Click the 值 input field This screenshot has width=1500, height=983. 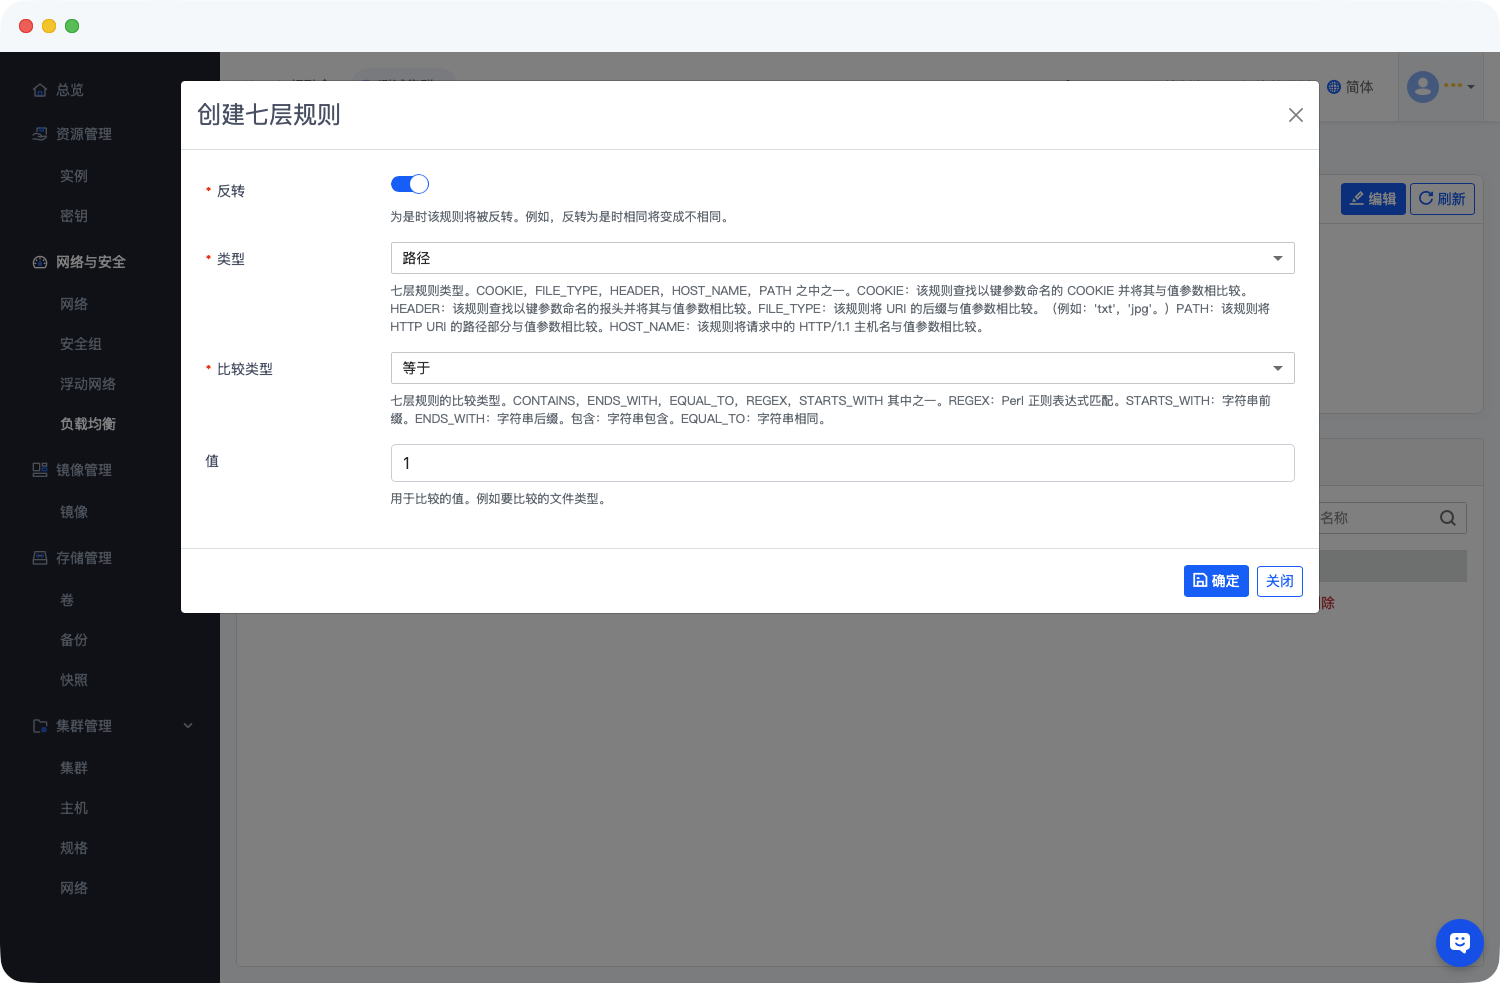841,463
